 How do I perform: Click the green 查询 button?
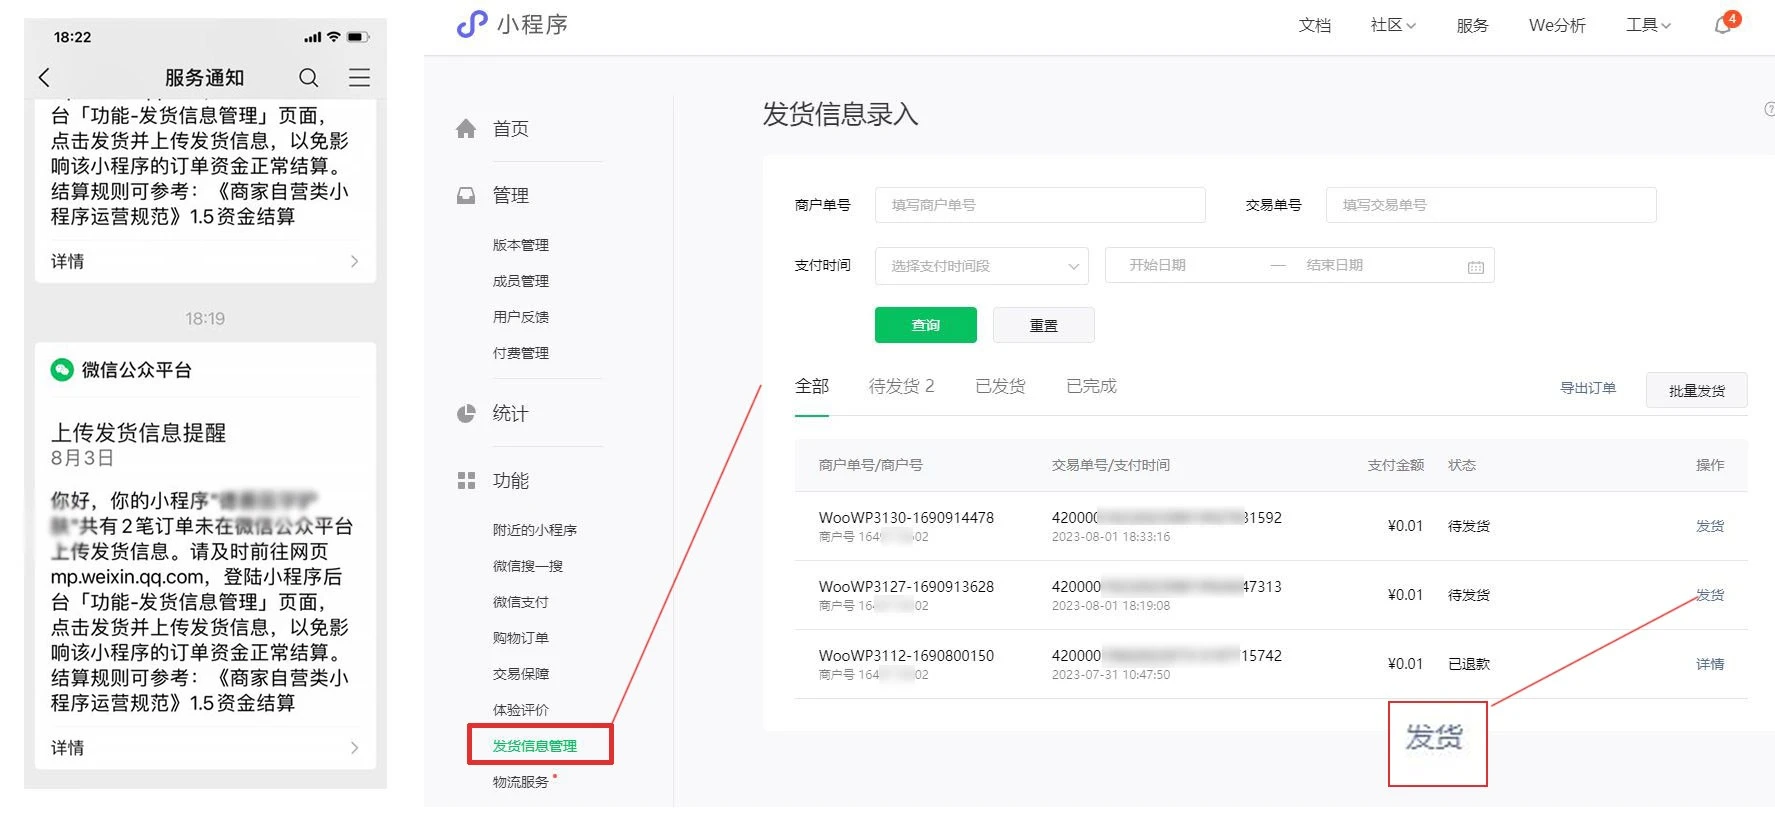(926, 325)
